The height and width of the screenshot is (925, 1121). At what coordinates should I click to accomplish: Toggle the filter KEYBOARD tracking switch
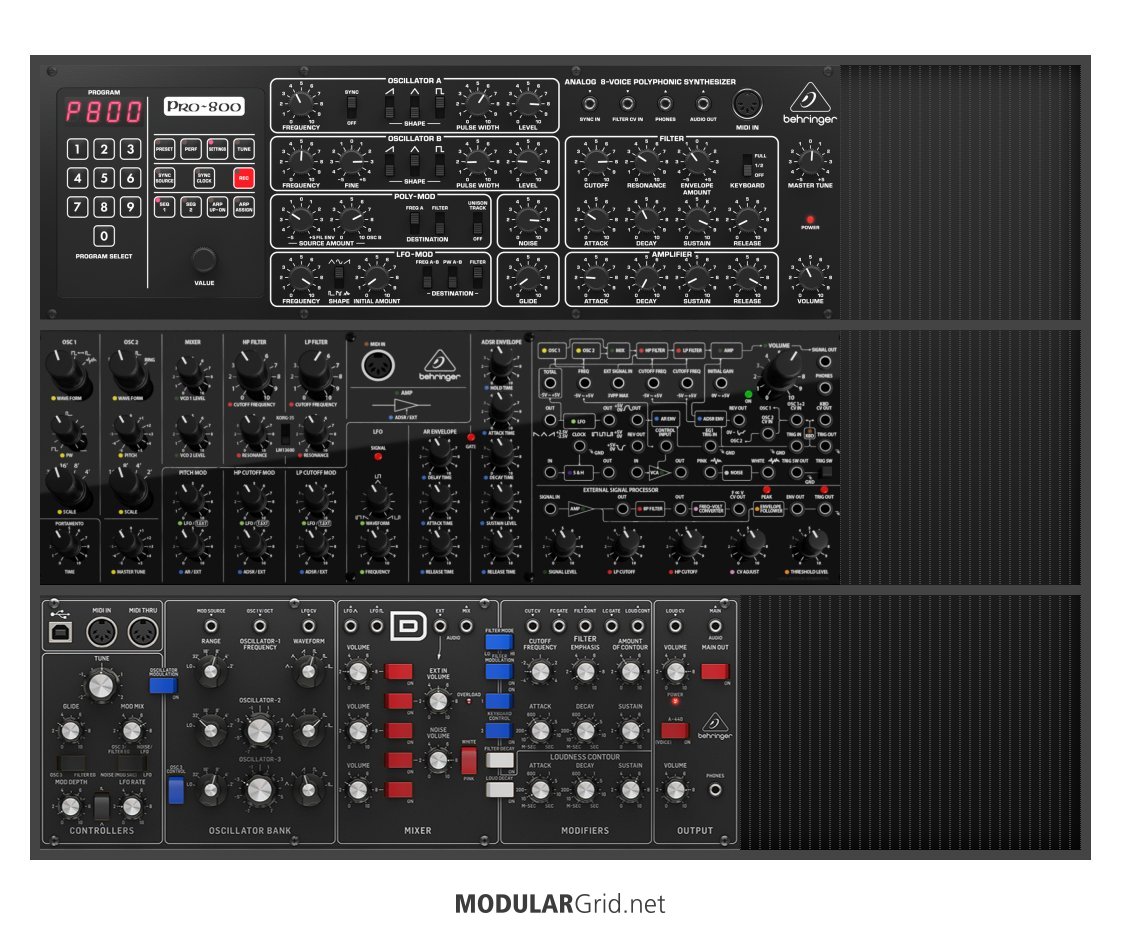(x=747, y=165)
